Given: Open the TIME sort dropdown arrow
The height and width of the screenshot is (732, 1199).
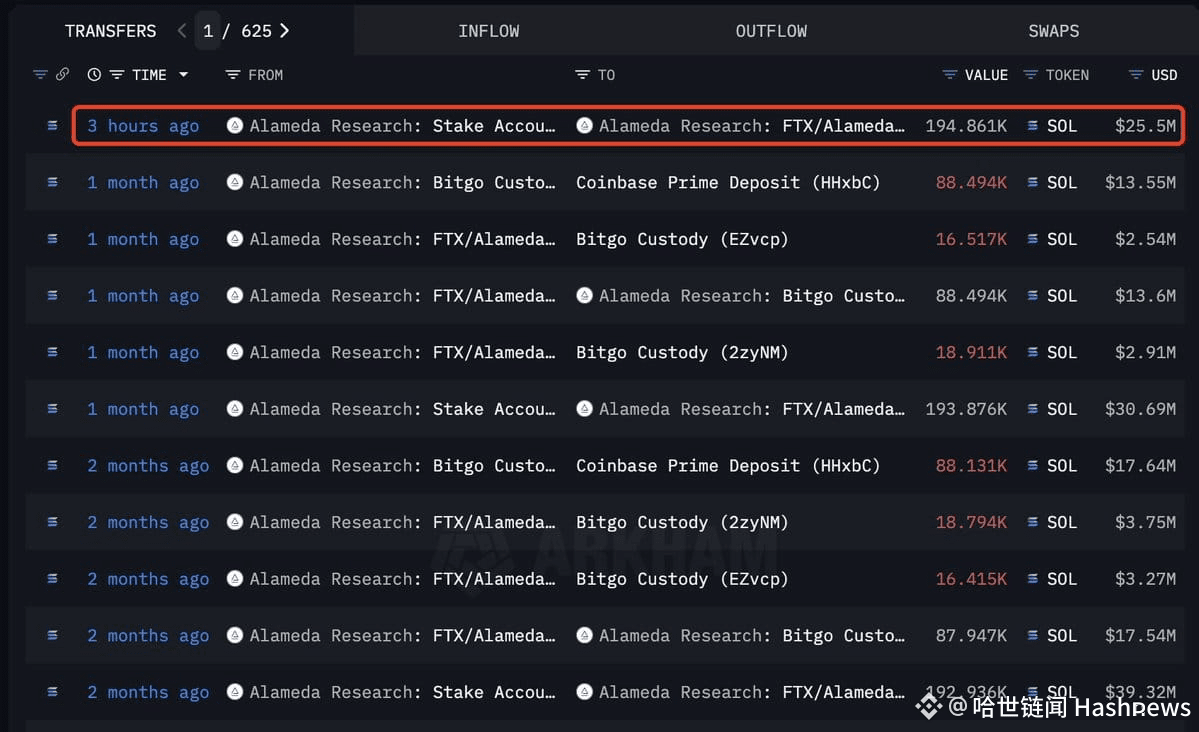Looking at the screenshot, I should [x=183, y=75].
